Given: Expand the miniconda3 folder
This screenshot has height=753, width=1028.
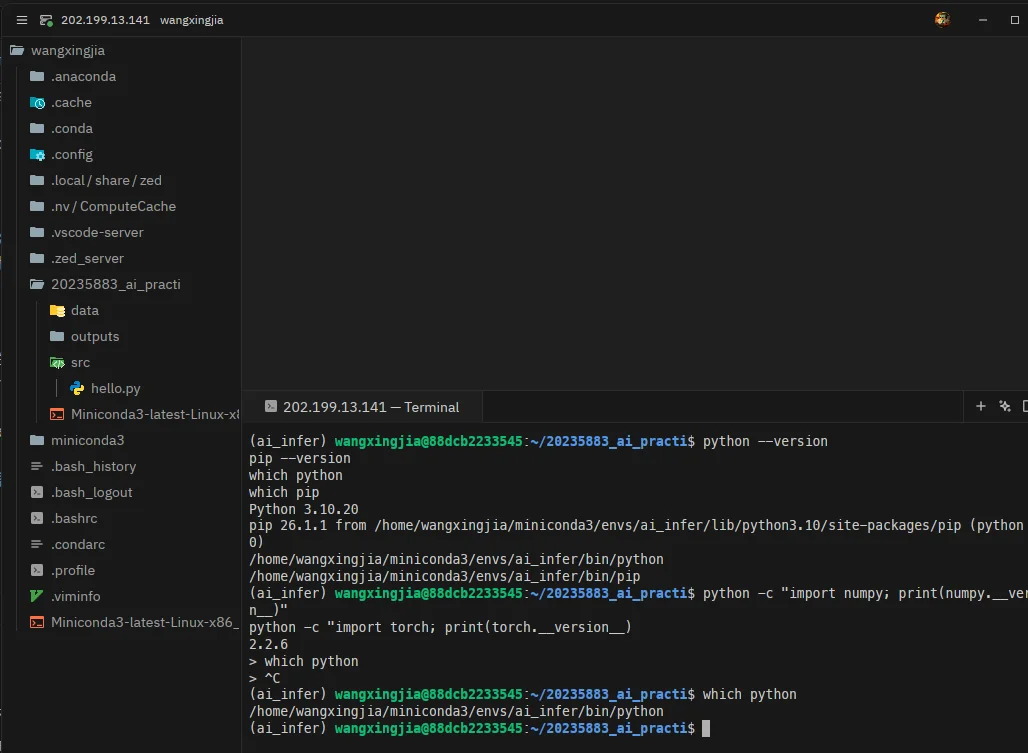Looking at the screenshot, I should (87, 440).
